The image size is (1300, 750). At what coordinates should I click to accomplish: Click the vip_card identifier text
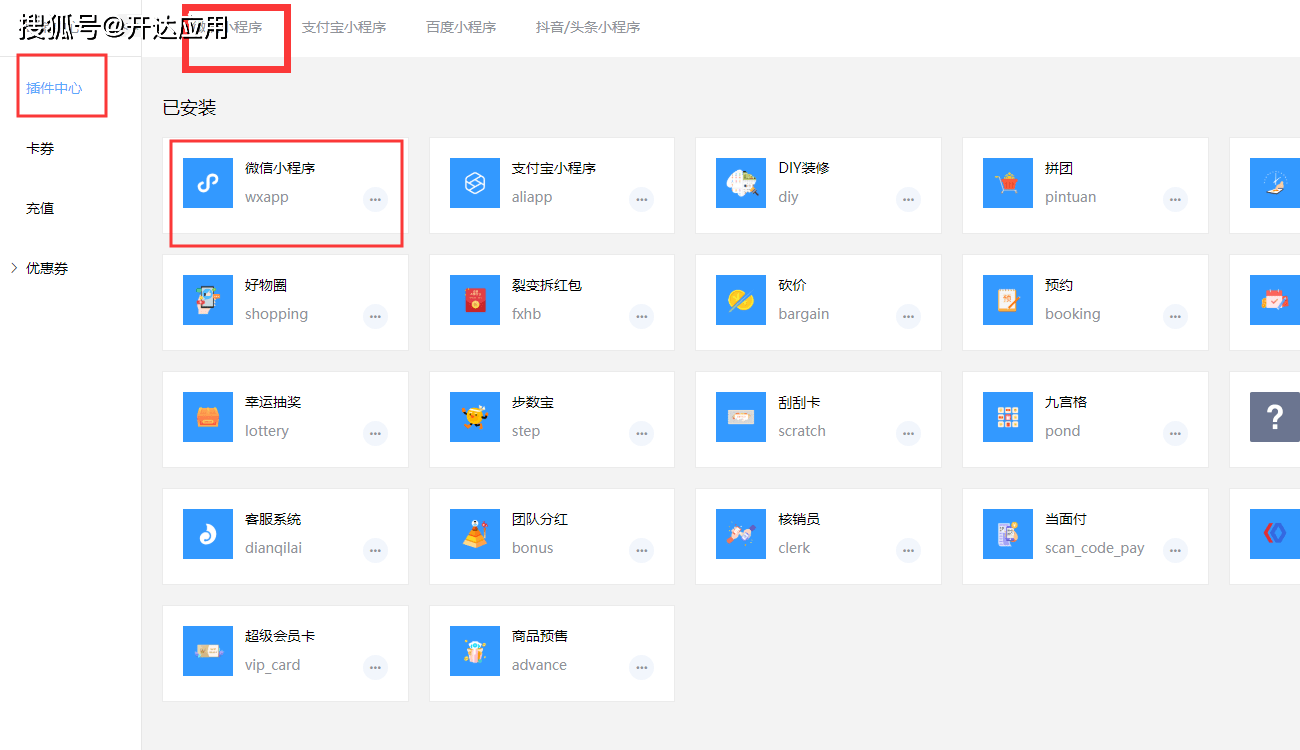point(272,665)
